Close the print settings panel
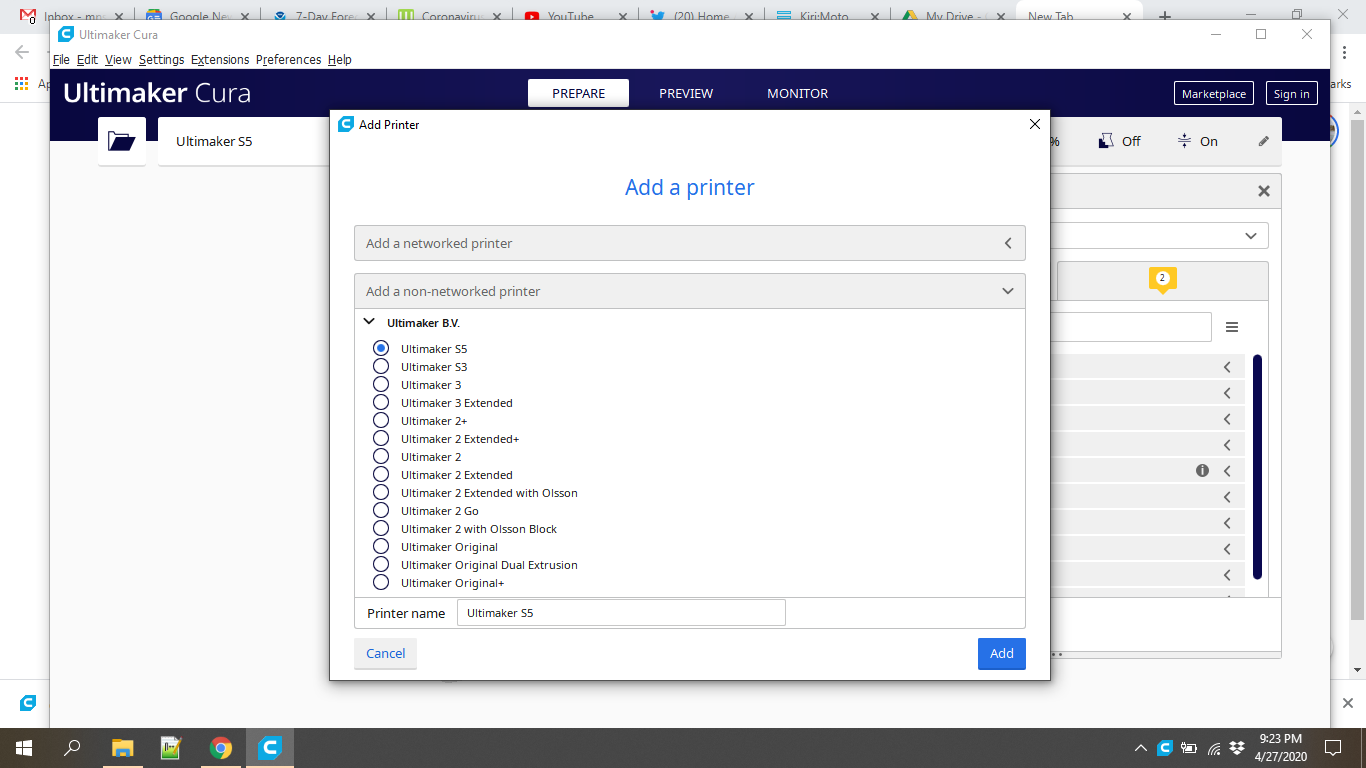 [1264, 191]
